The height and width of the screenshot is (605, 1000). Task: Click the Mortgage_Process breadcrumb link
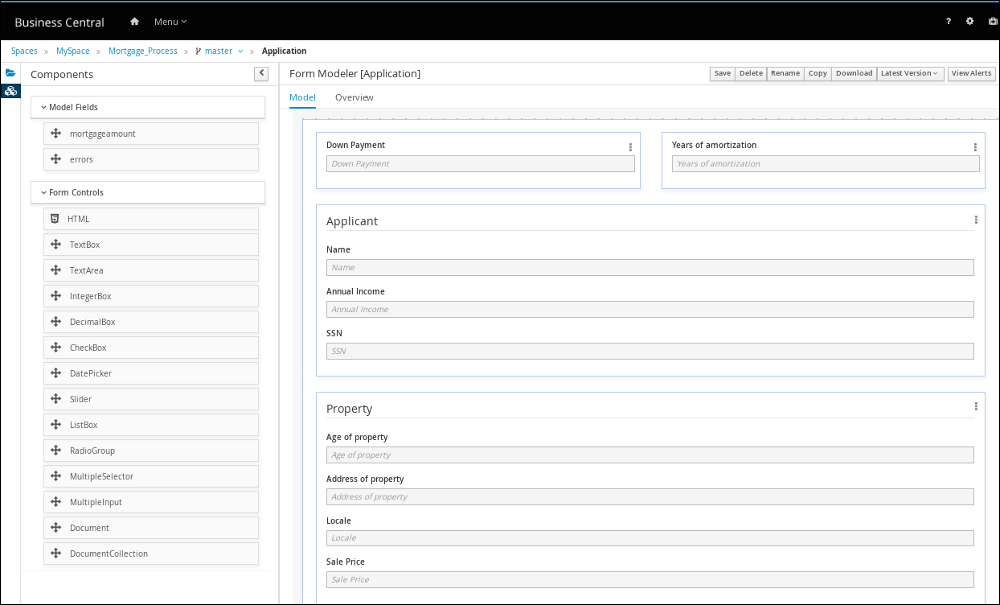click(x=142, y=51)
